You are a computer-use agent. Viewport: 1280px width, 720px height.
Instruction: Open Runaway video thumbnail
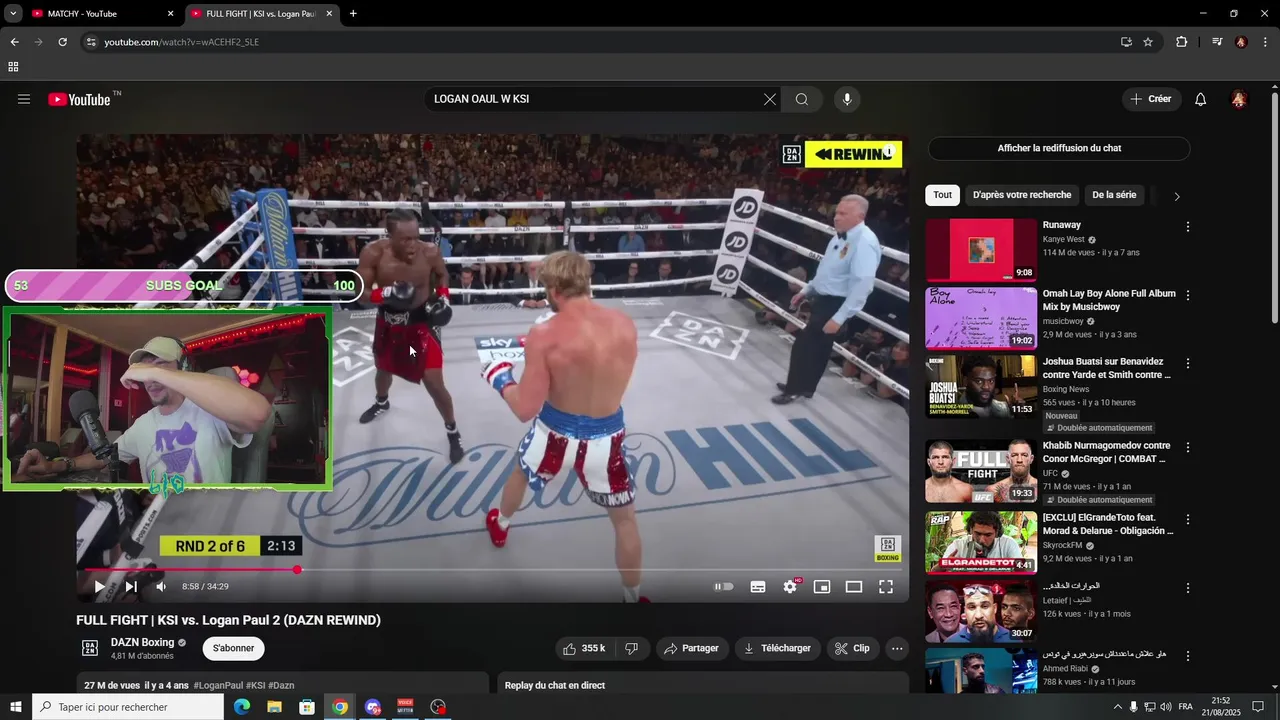981,250
